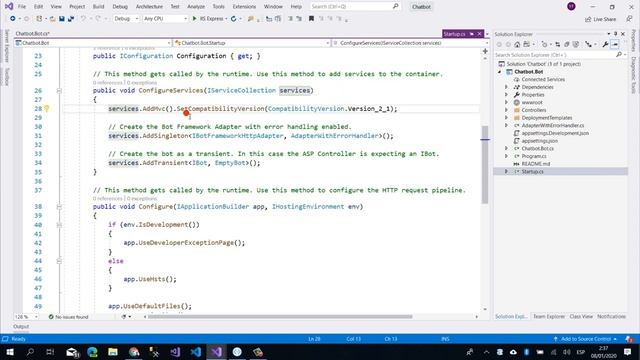Click the Redo toolbar icon
This screenshot has width=640, height=360.
98,19
